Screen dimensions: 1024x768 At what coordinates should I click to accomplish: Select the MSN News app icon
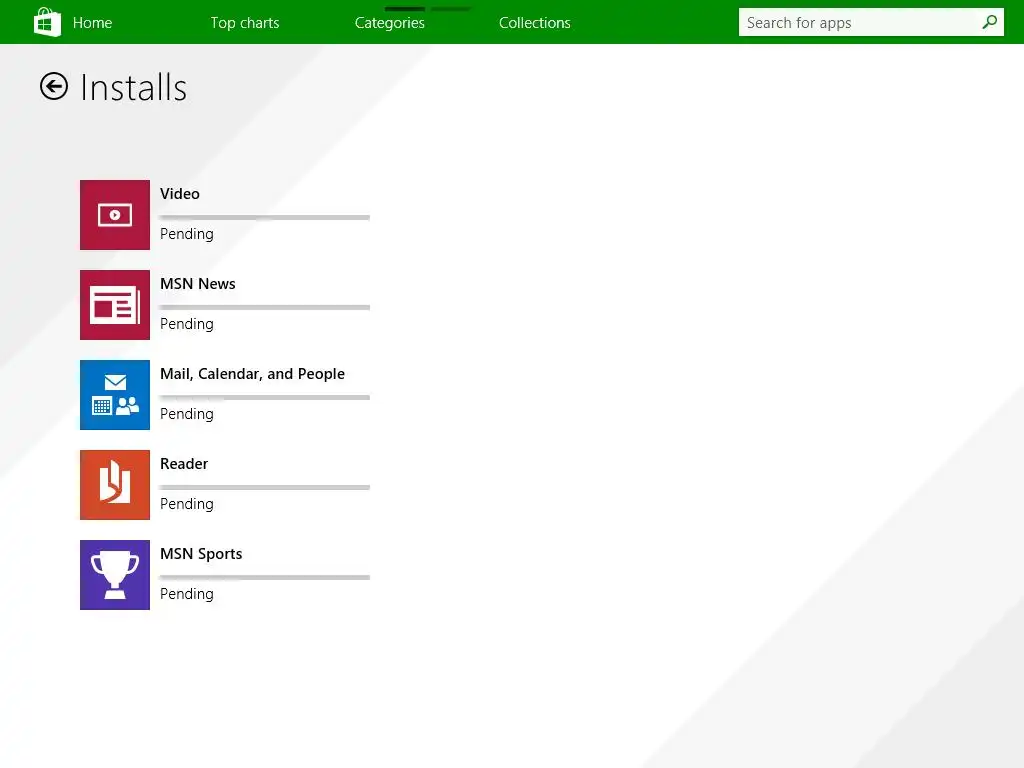[115, 305]
